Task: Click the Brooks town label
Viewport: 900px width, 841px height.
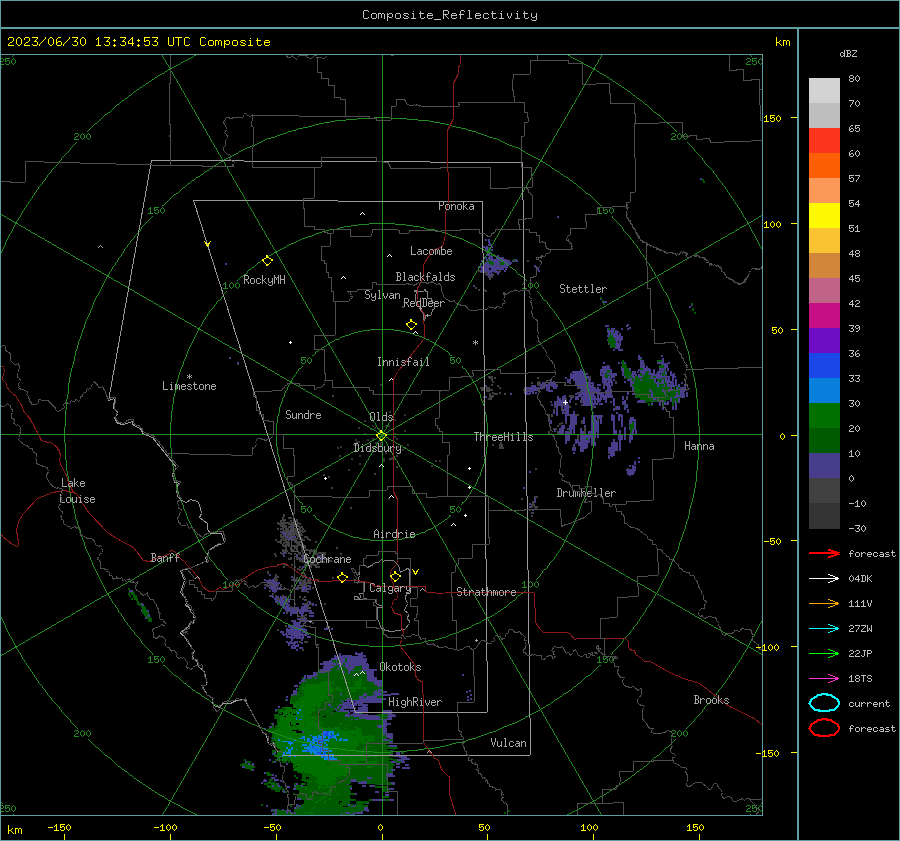Action: click(711, 700)
